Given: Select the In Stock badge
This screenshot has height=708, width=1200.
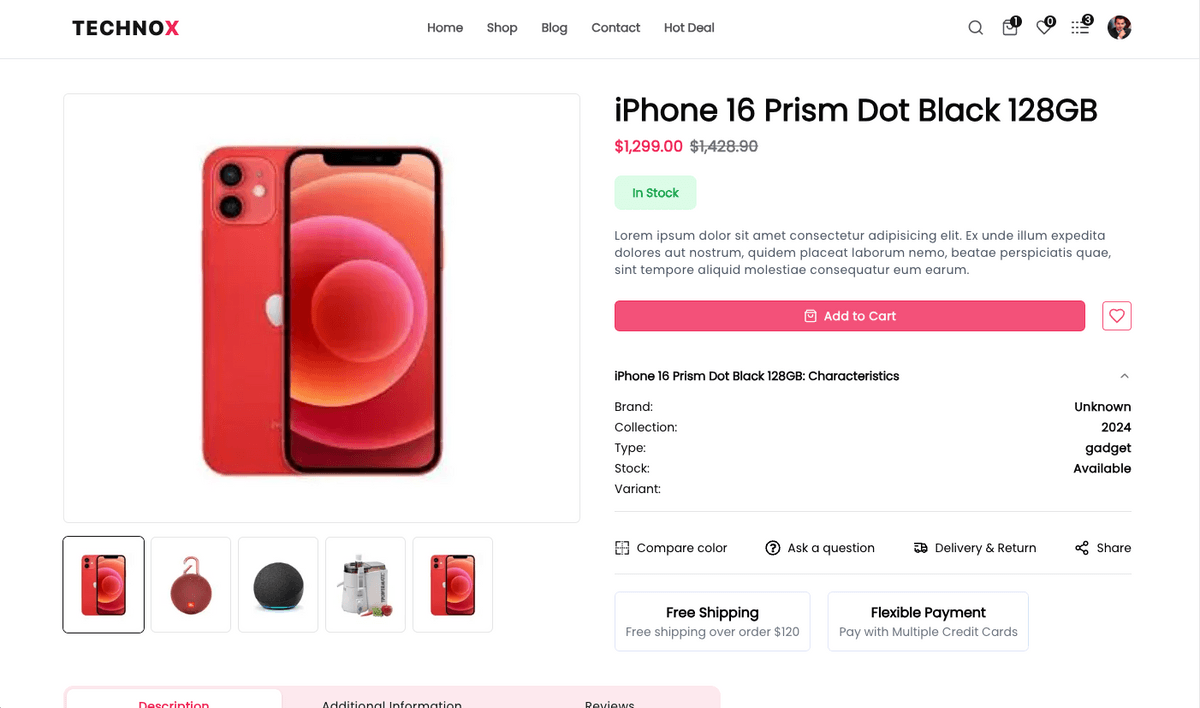Looking at the screenshot, I should (655, 192).
